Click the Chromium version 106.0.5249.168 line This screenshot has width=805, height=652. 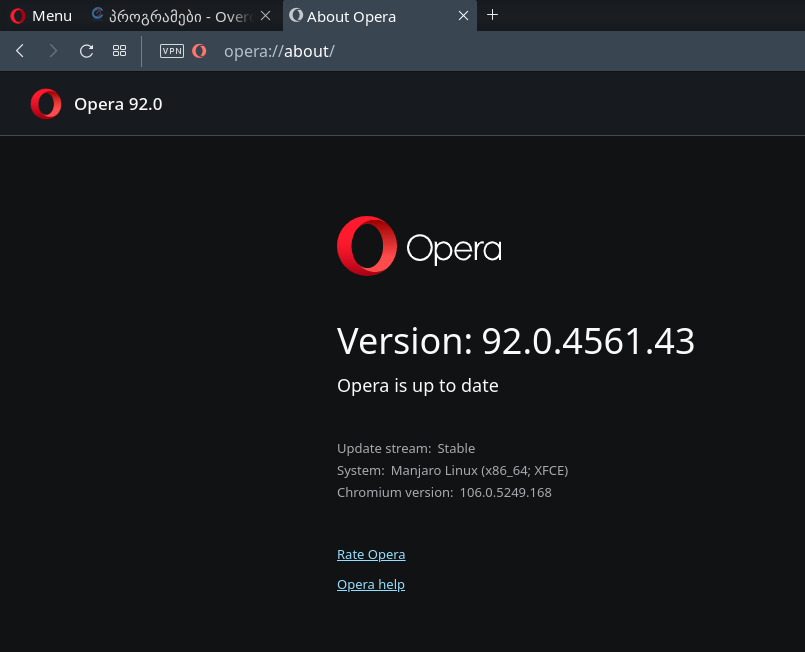tap(444, 492)
